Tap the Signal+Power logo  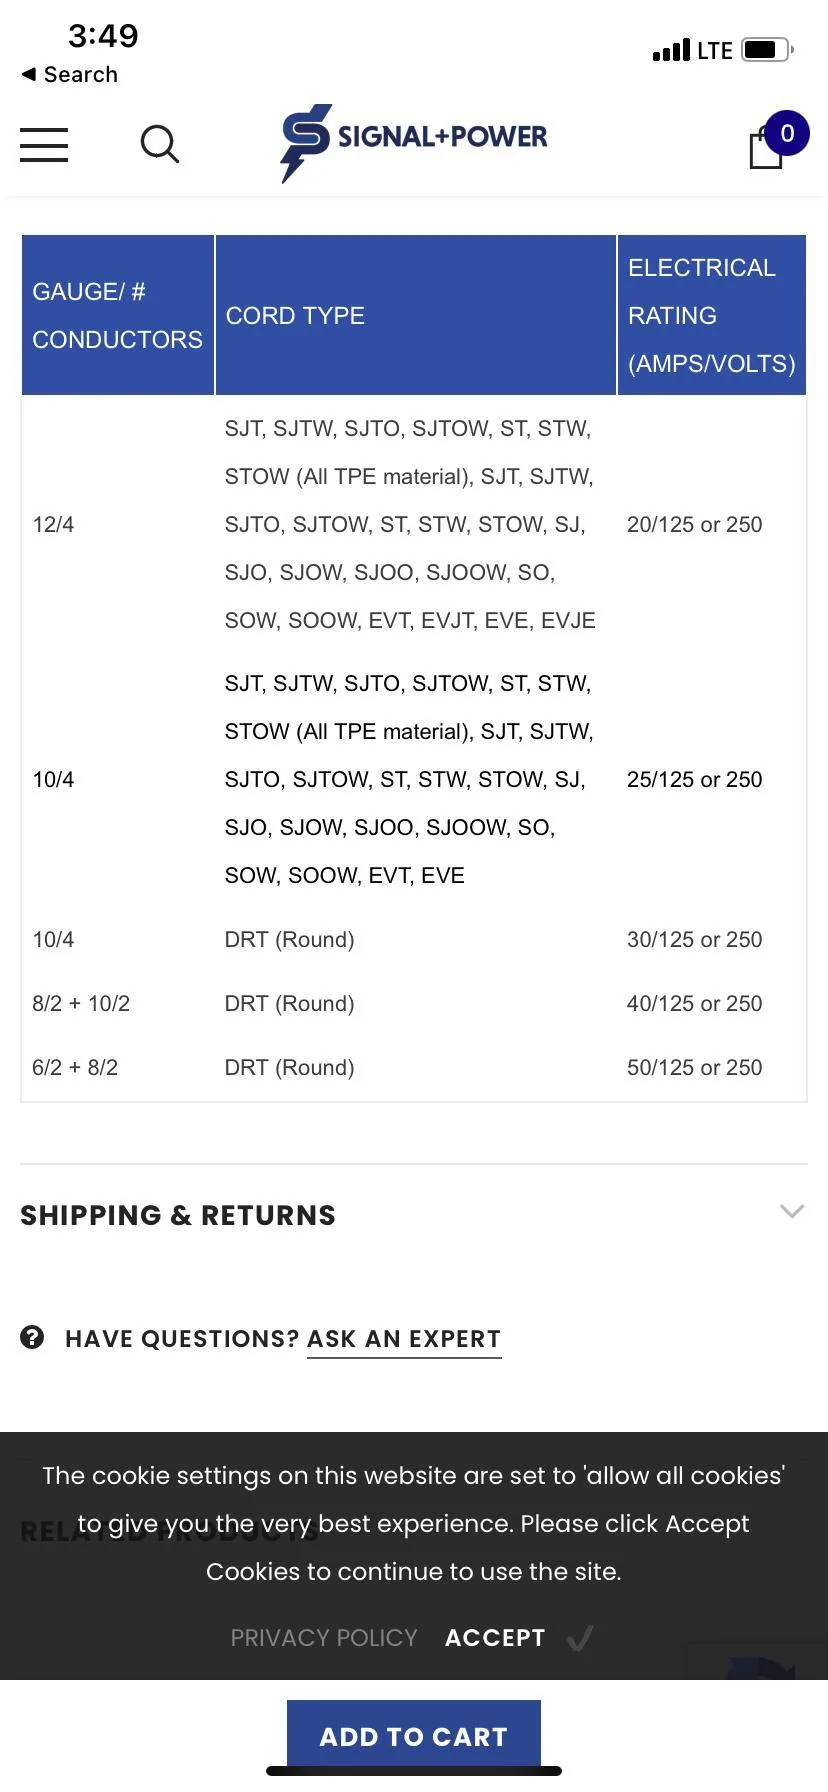(x=414, y=142)
